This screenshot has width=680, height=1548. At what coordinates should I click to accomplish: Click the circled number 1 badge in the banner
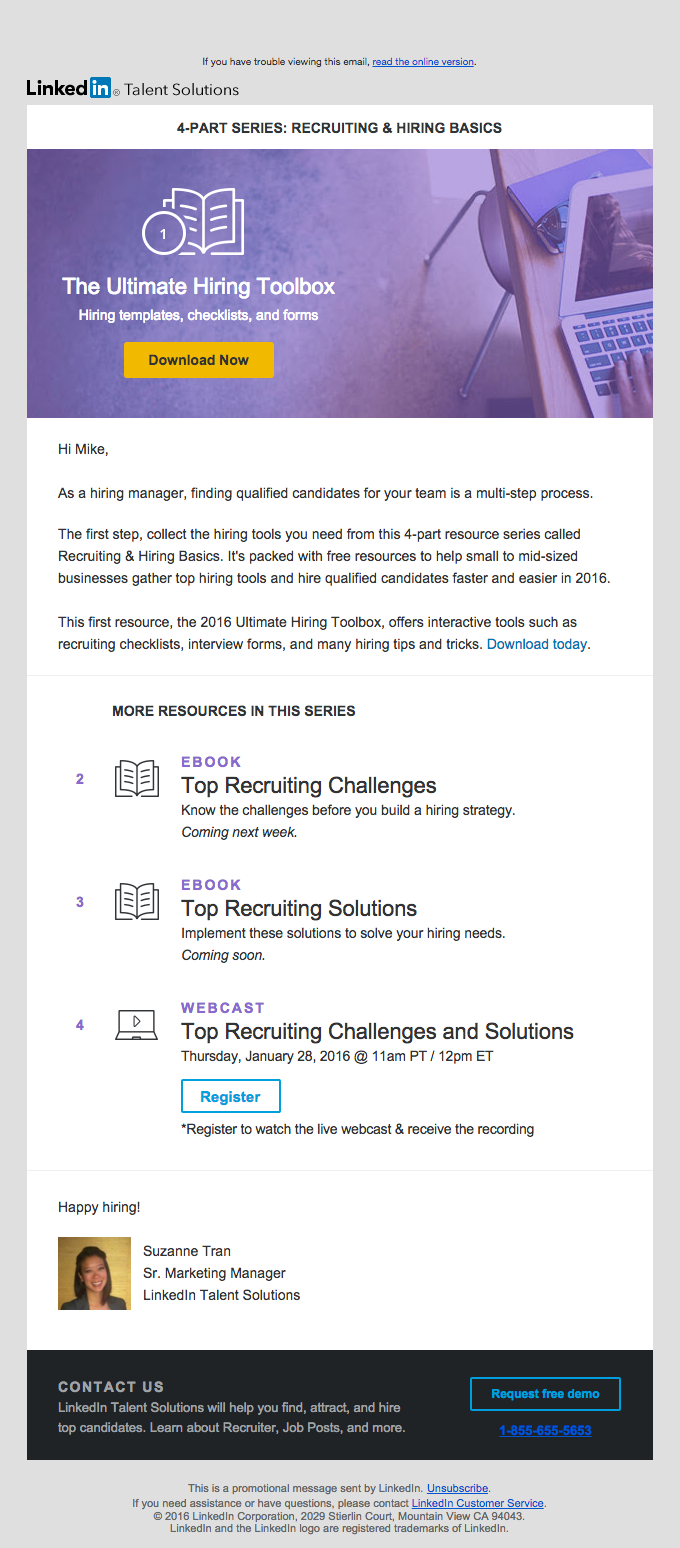(x=163, y=234)
